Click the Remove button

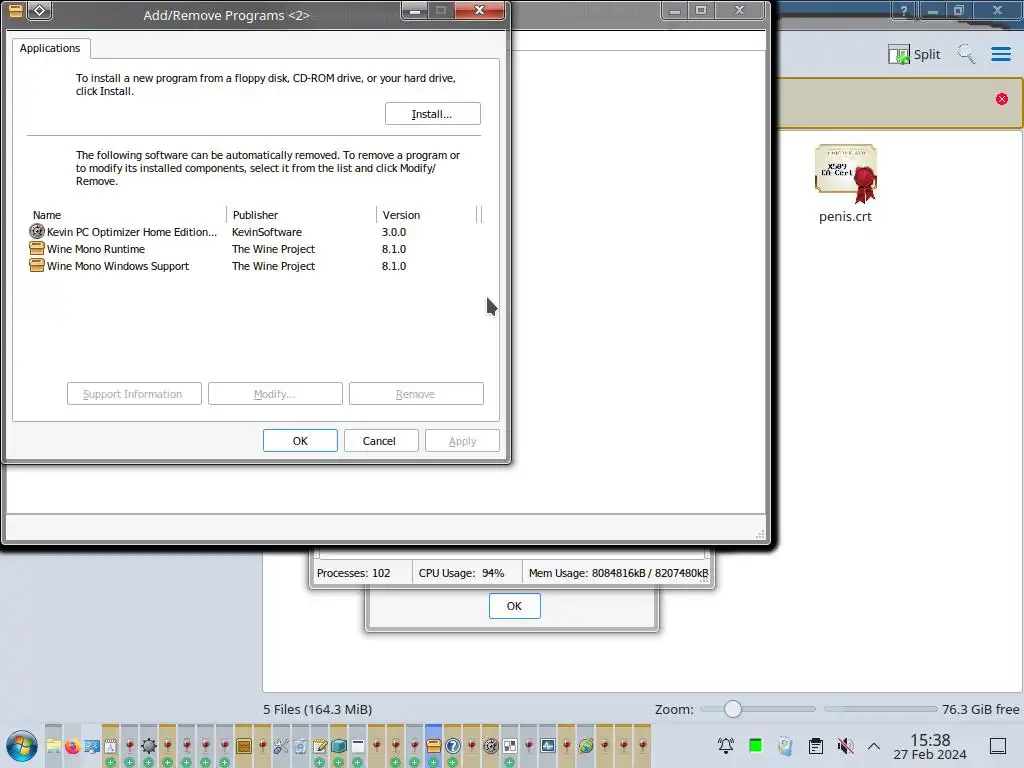click(416, 394)
